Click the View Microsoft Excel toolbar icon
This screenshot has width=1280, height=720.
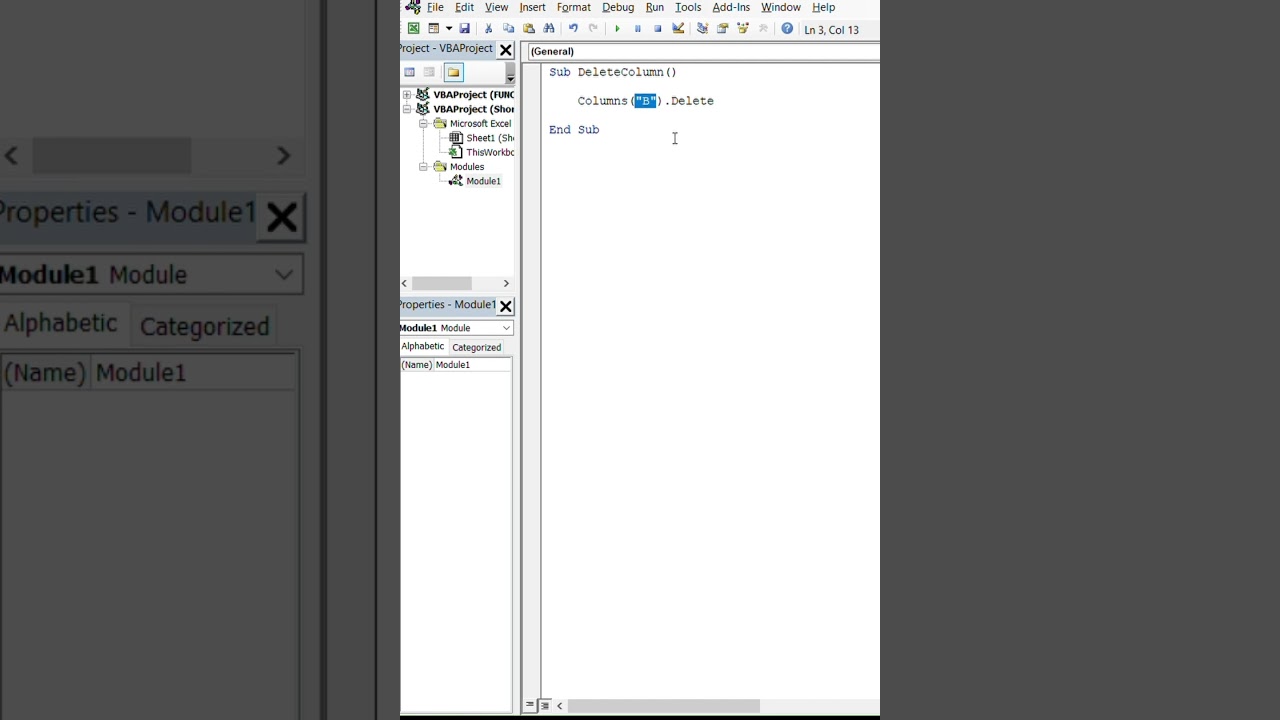[x=413, y=29]
